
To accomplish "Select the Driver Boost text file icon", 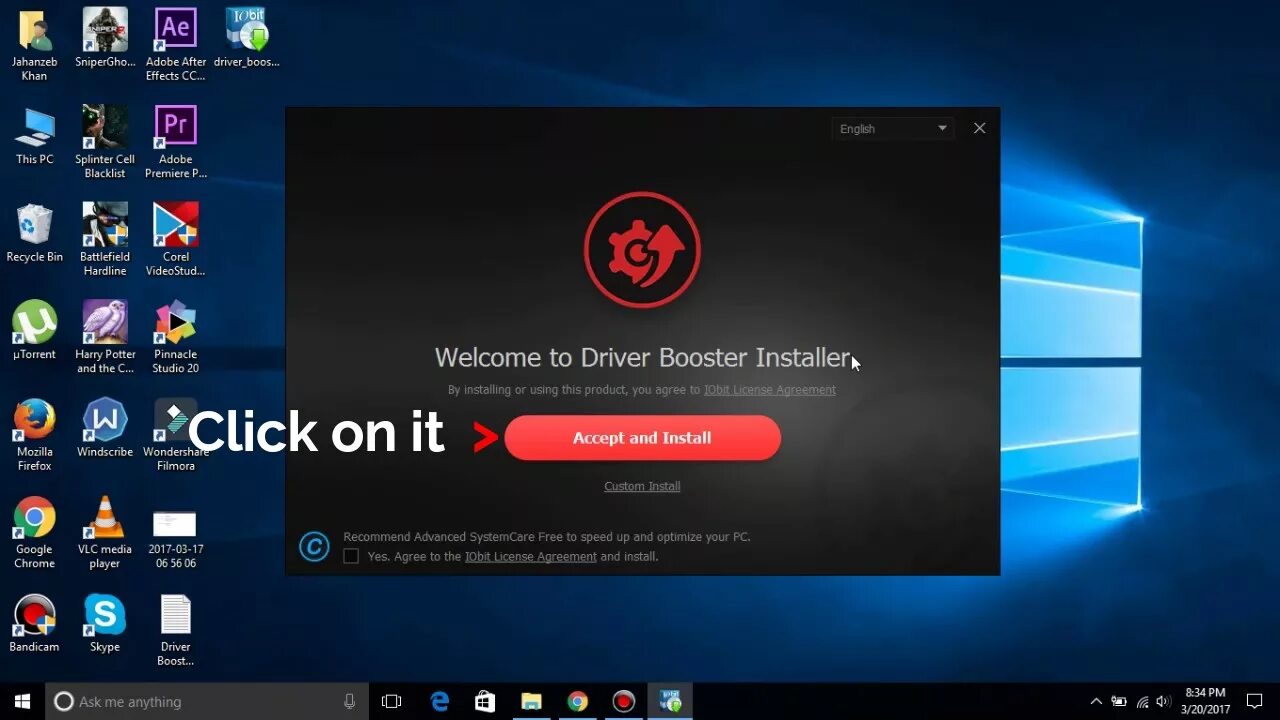I will [175, 630].
